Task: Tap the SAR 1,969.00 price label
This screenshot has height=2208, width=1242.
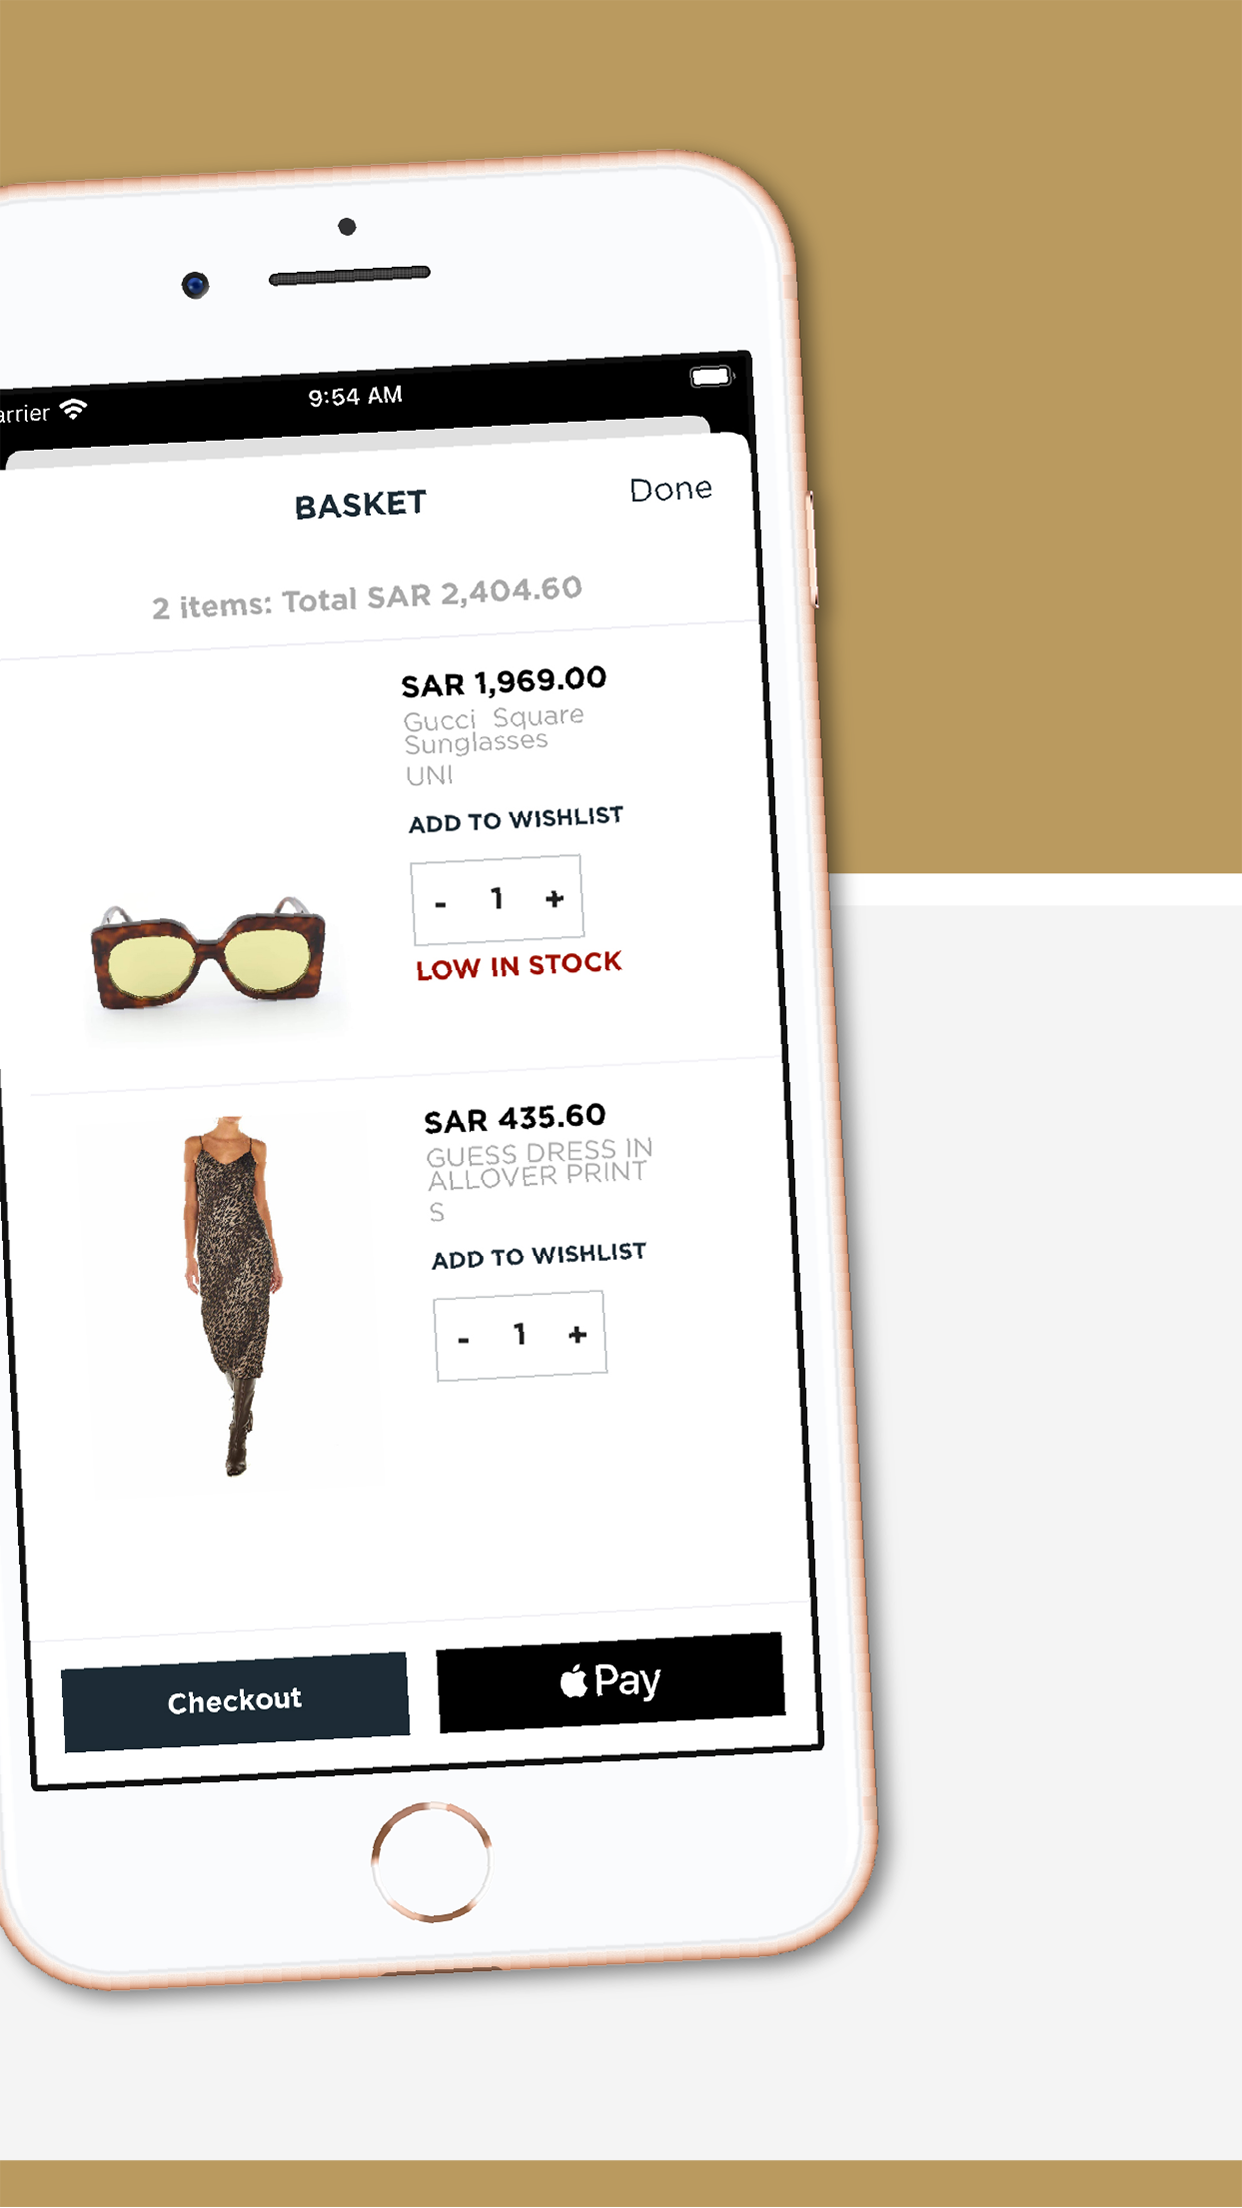Action: coord(504,682)
